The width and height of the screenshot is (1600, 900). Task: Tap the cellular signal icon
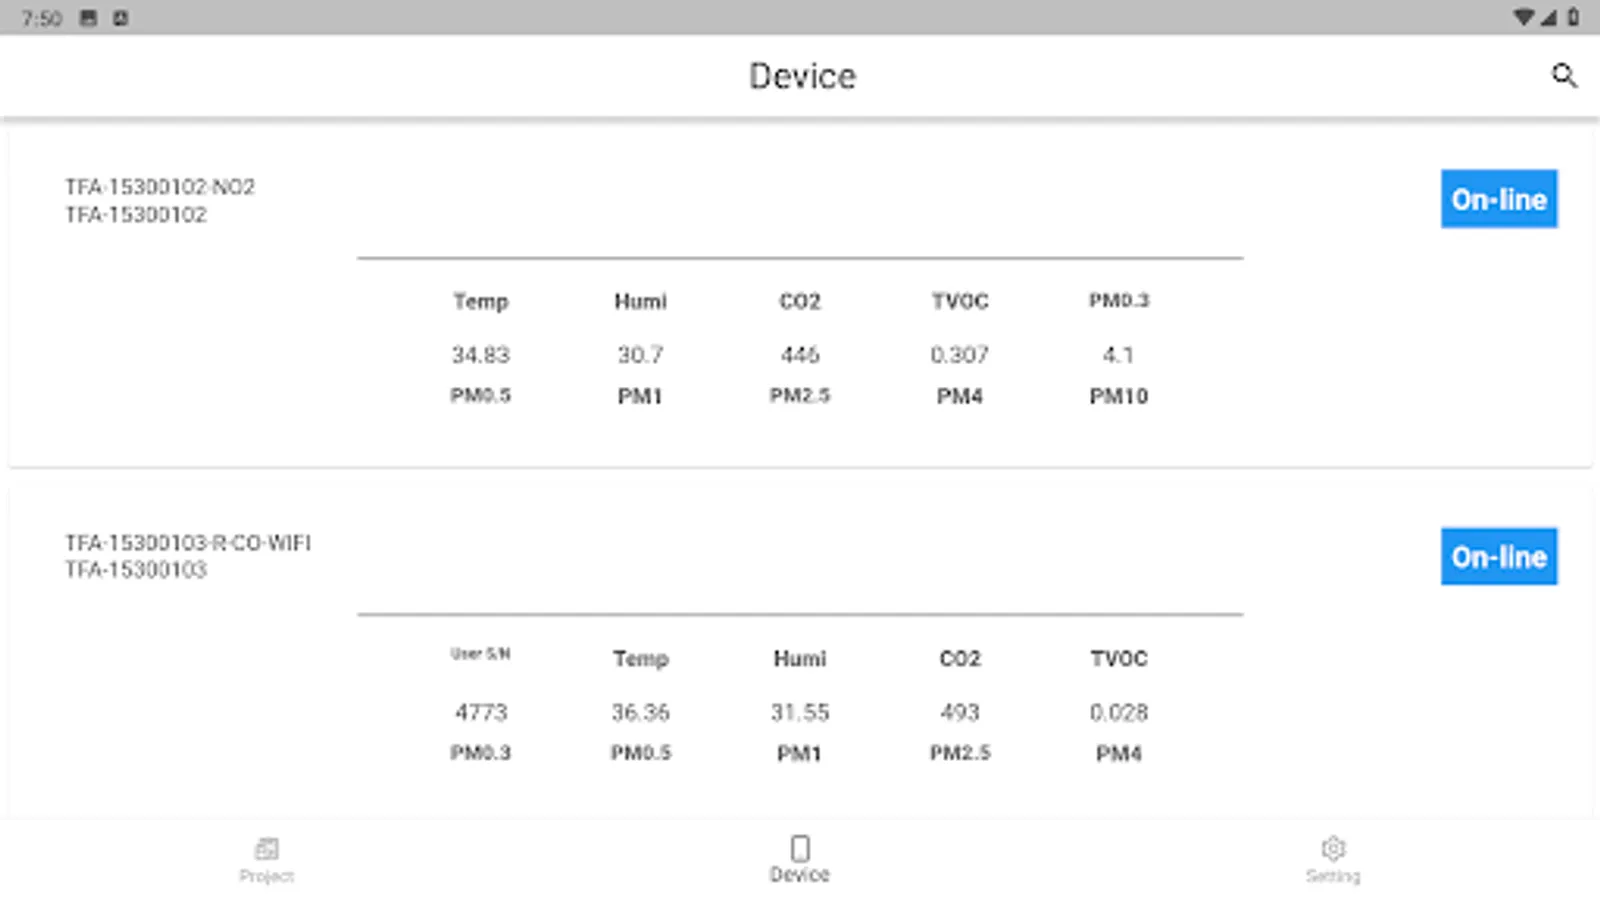(1549, 17)
